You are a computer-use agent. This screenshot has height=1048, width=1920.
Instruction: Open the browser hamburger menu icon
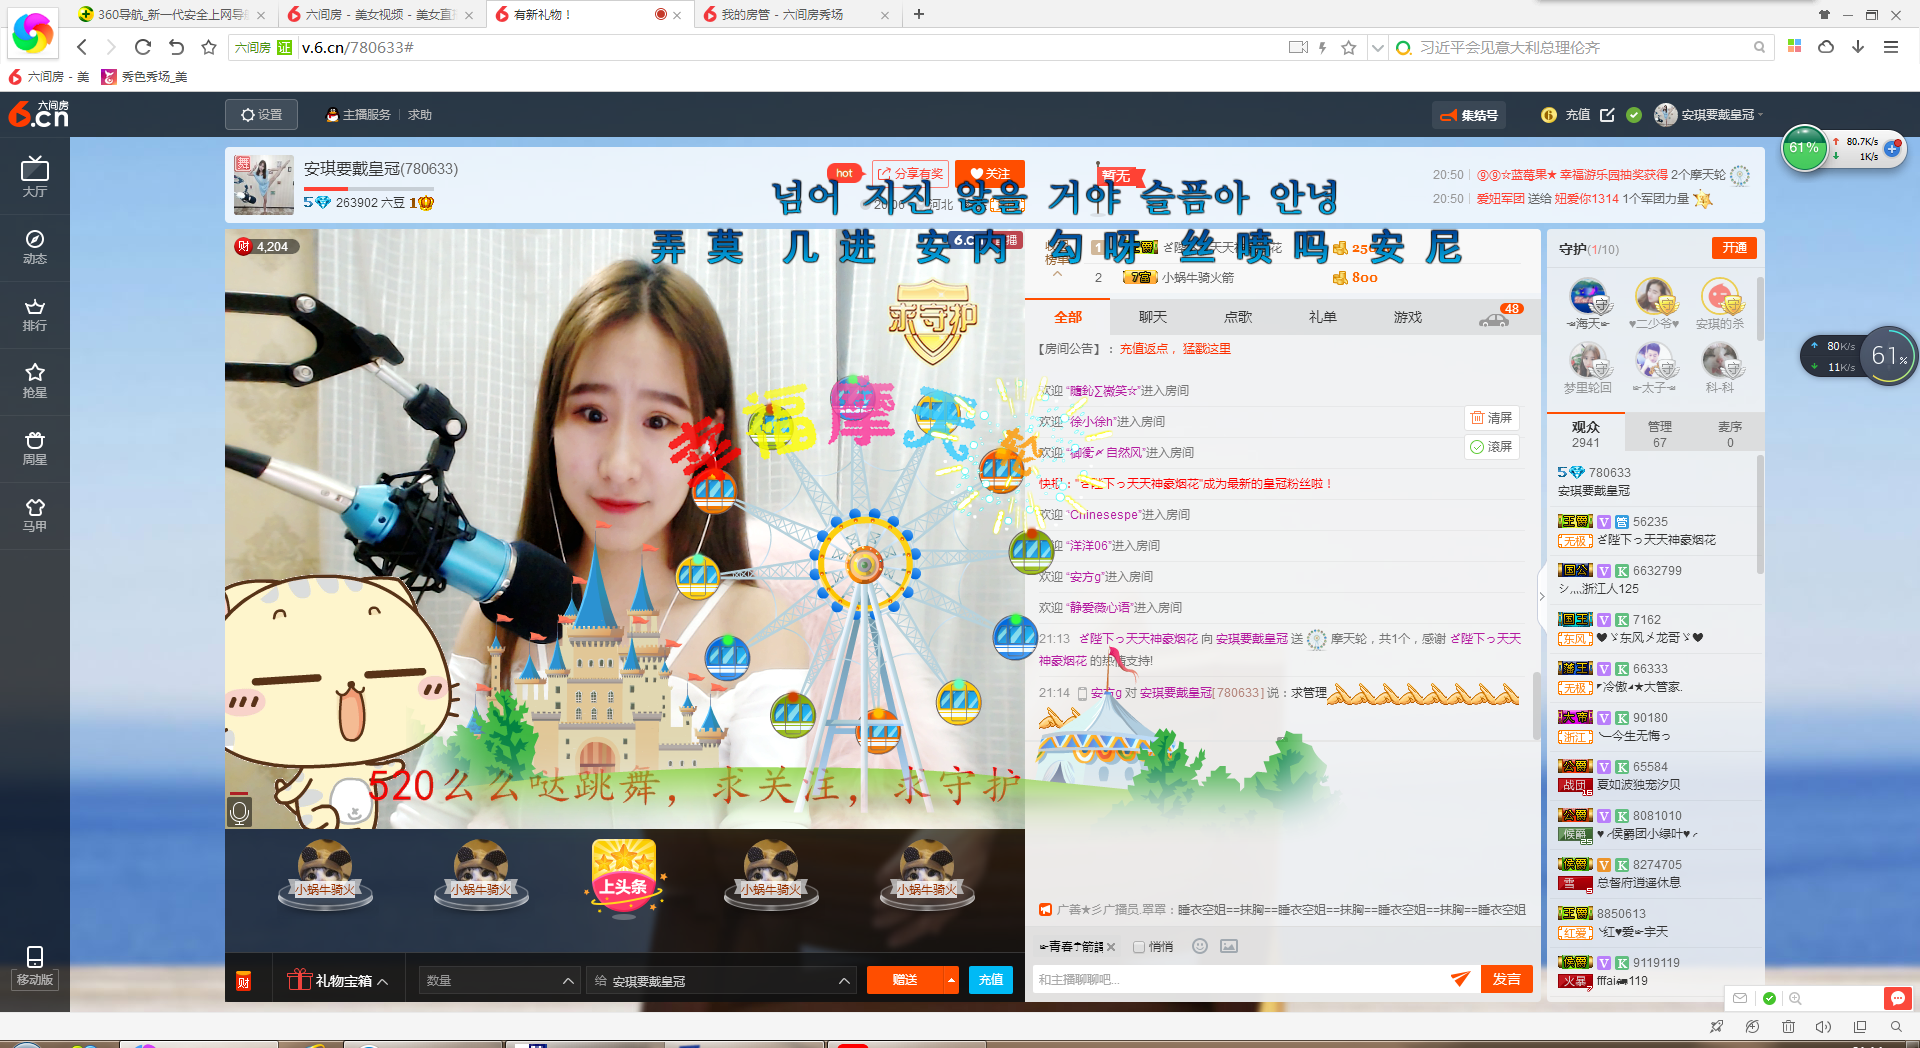(1891, 47)
